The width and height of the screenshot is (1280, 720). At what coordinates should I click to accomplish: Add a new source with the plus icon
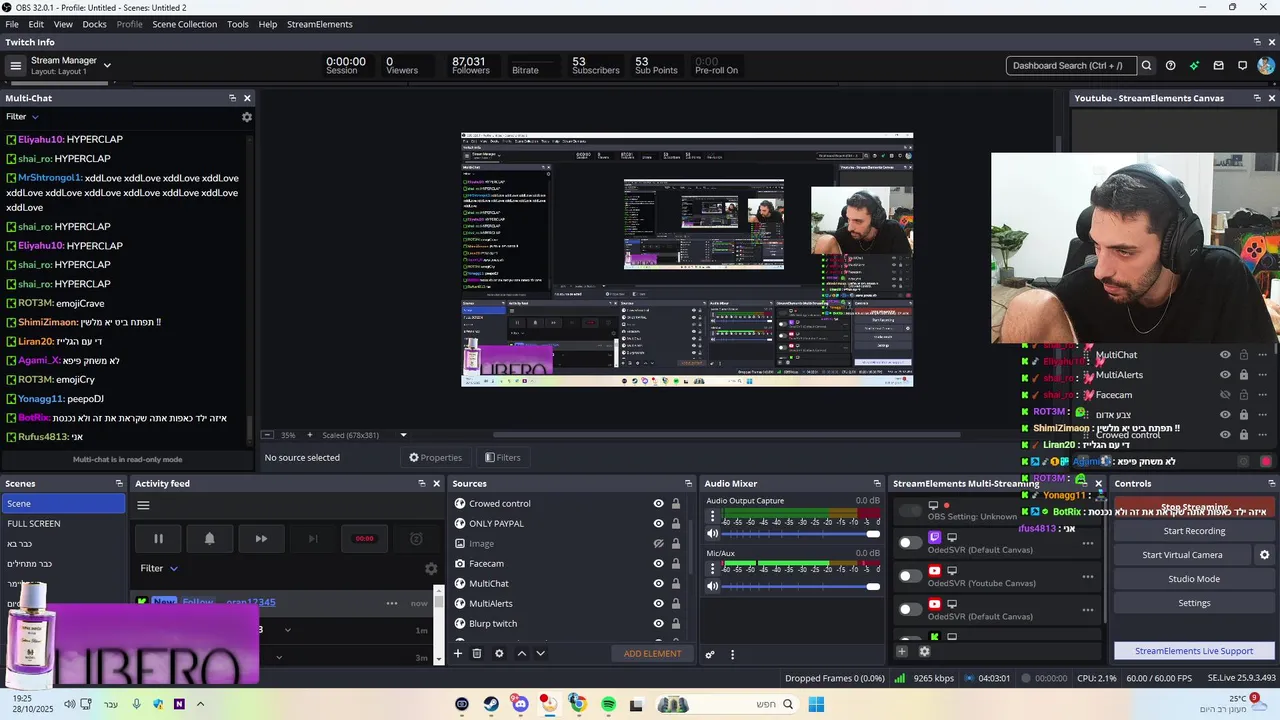458,654
